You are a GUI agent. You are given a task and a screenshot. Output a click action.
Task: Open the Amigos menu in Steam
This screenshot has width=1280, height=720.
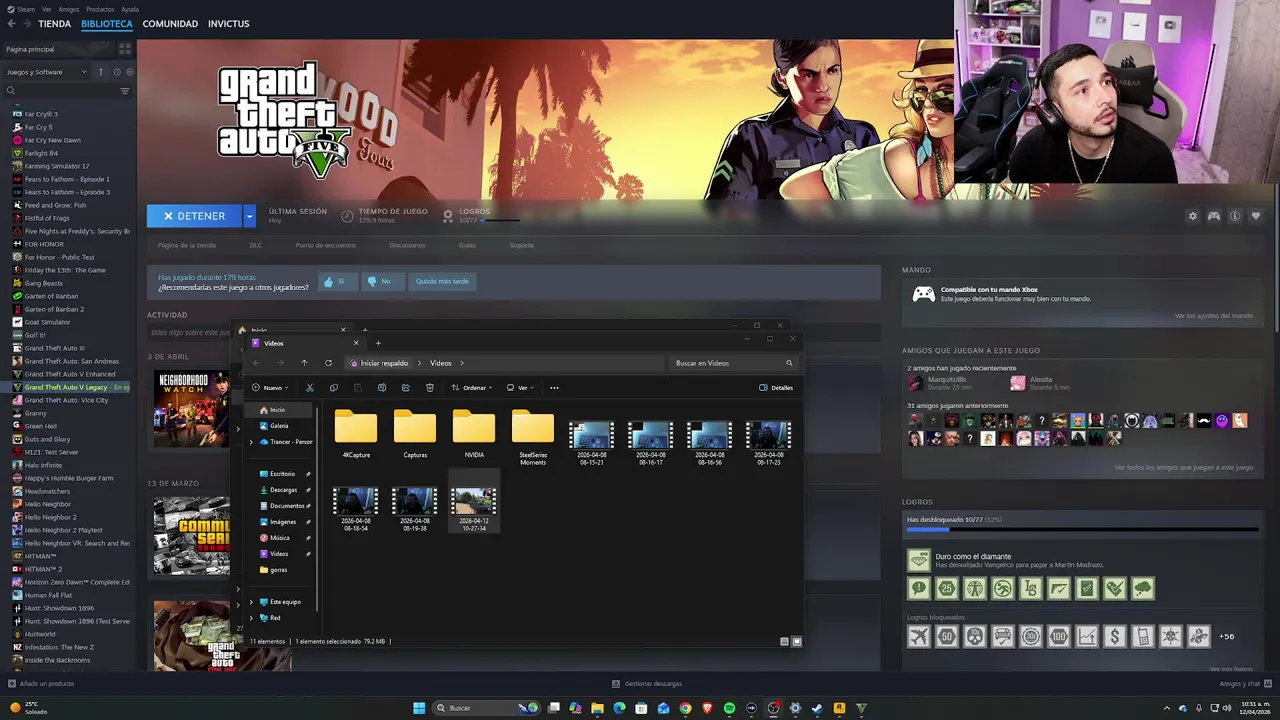(x=71, y=9)
